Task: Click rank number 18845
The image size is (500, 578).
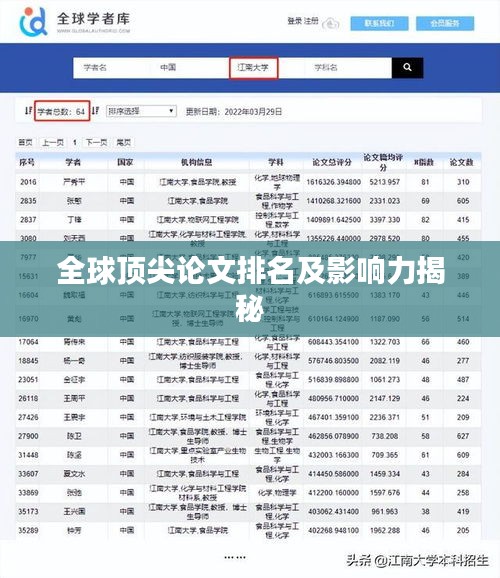Action: [28, 361]
